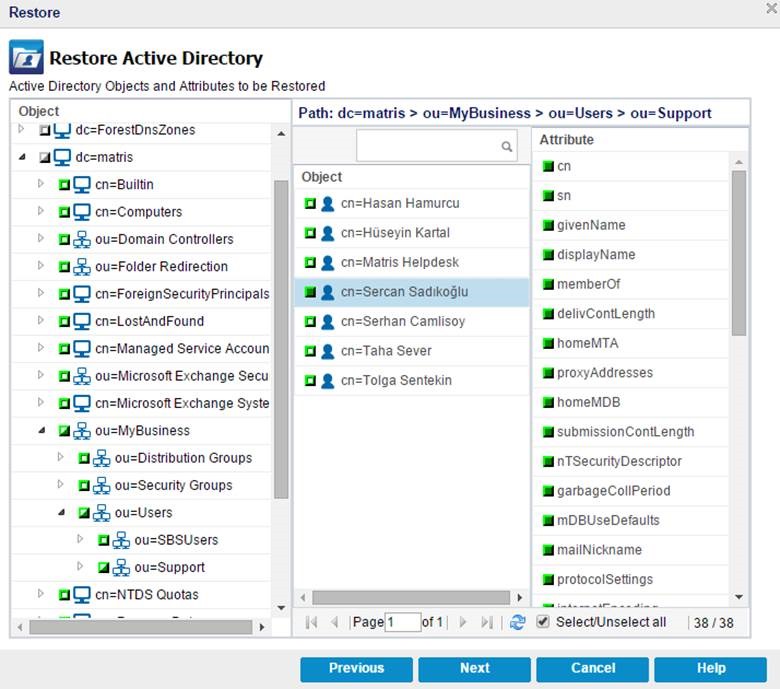
Task: Toggle cn=Computers tree checkbox
Action: coord(64,212)
